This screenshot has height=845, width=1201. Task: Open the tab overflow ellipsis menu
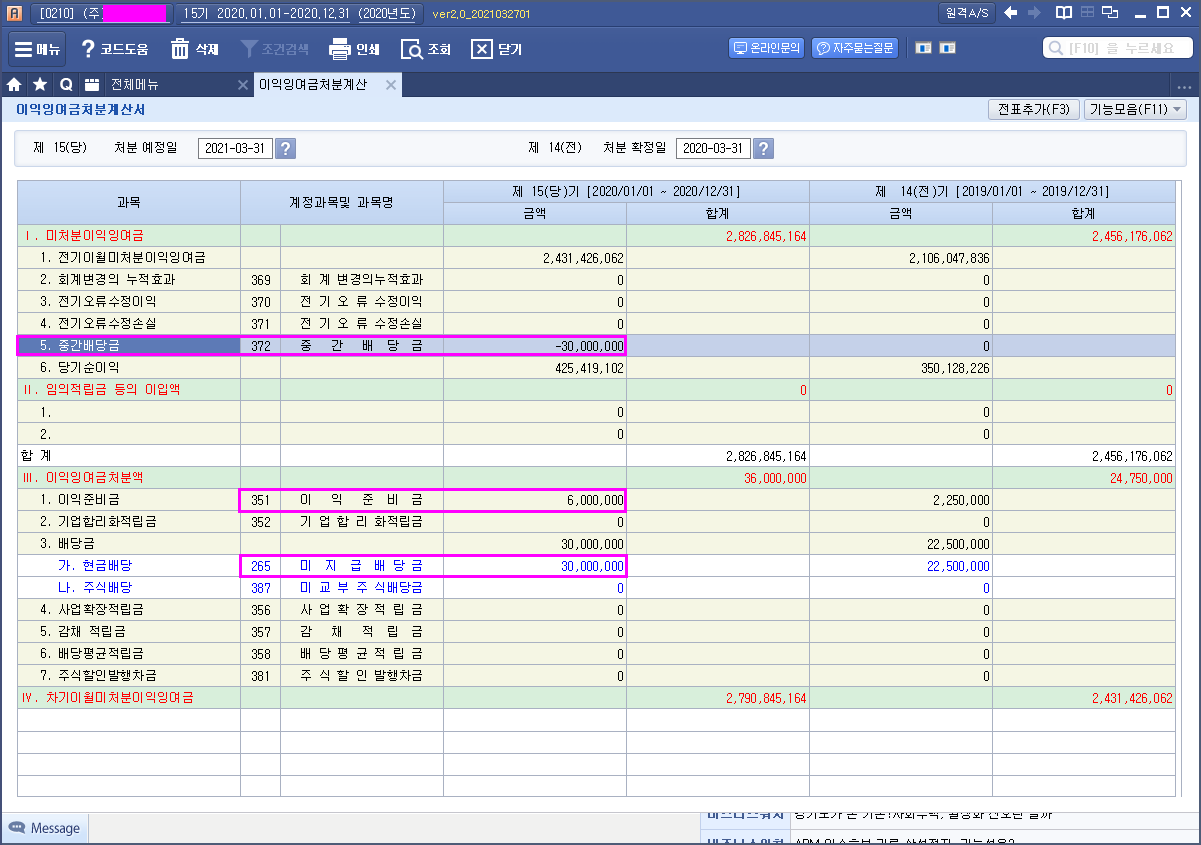tap(1186, 86)
